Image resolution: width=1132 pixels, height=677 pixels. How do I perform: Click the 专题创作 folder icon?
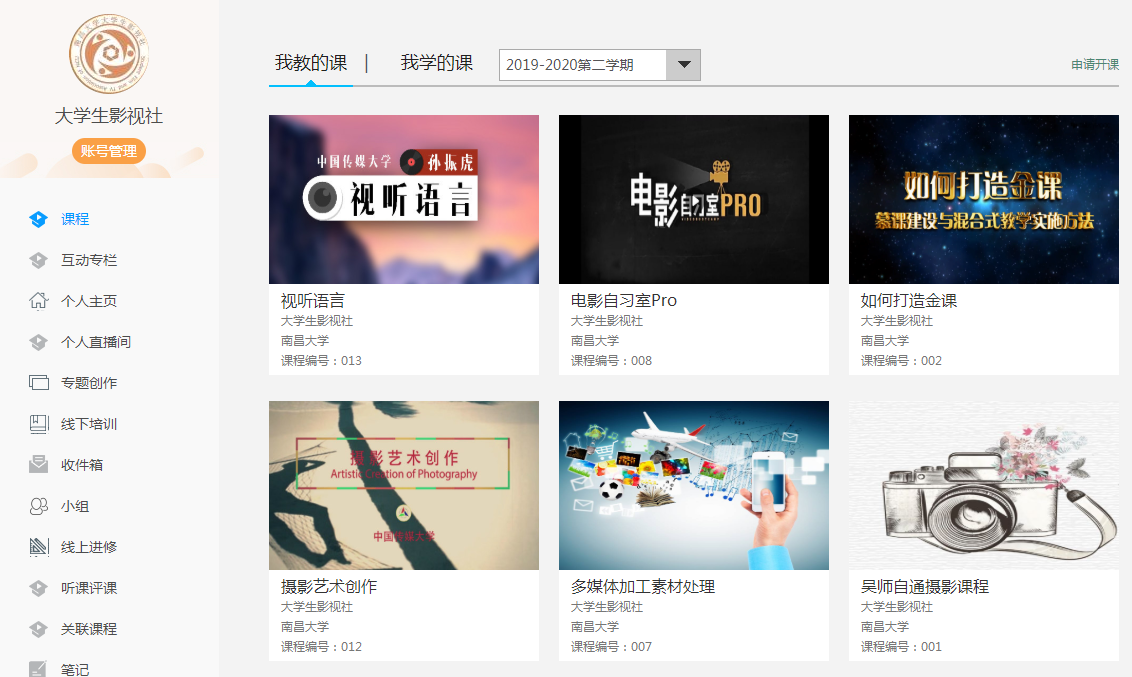[x=39, y=383]
